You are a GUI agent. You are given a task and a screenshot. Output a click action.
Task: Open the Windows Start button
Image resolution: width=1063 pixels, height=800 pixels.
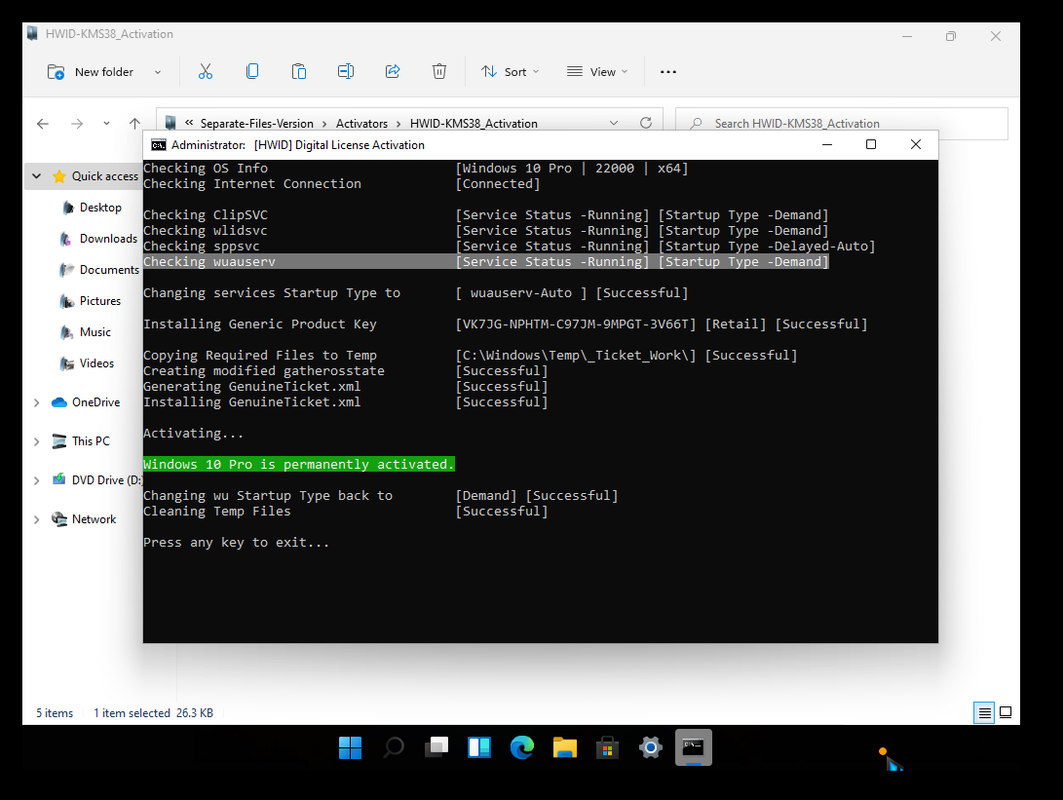tap(350, 748)
